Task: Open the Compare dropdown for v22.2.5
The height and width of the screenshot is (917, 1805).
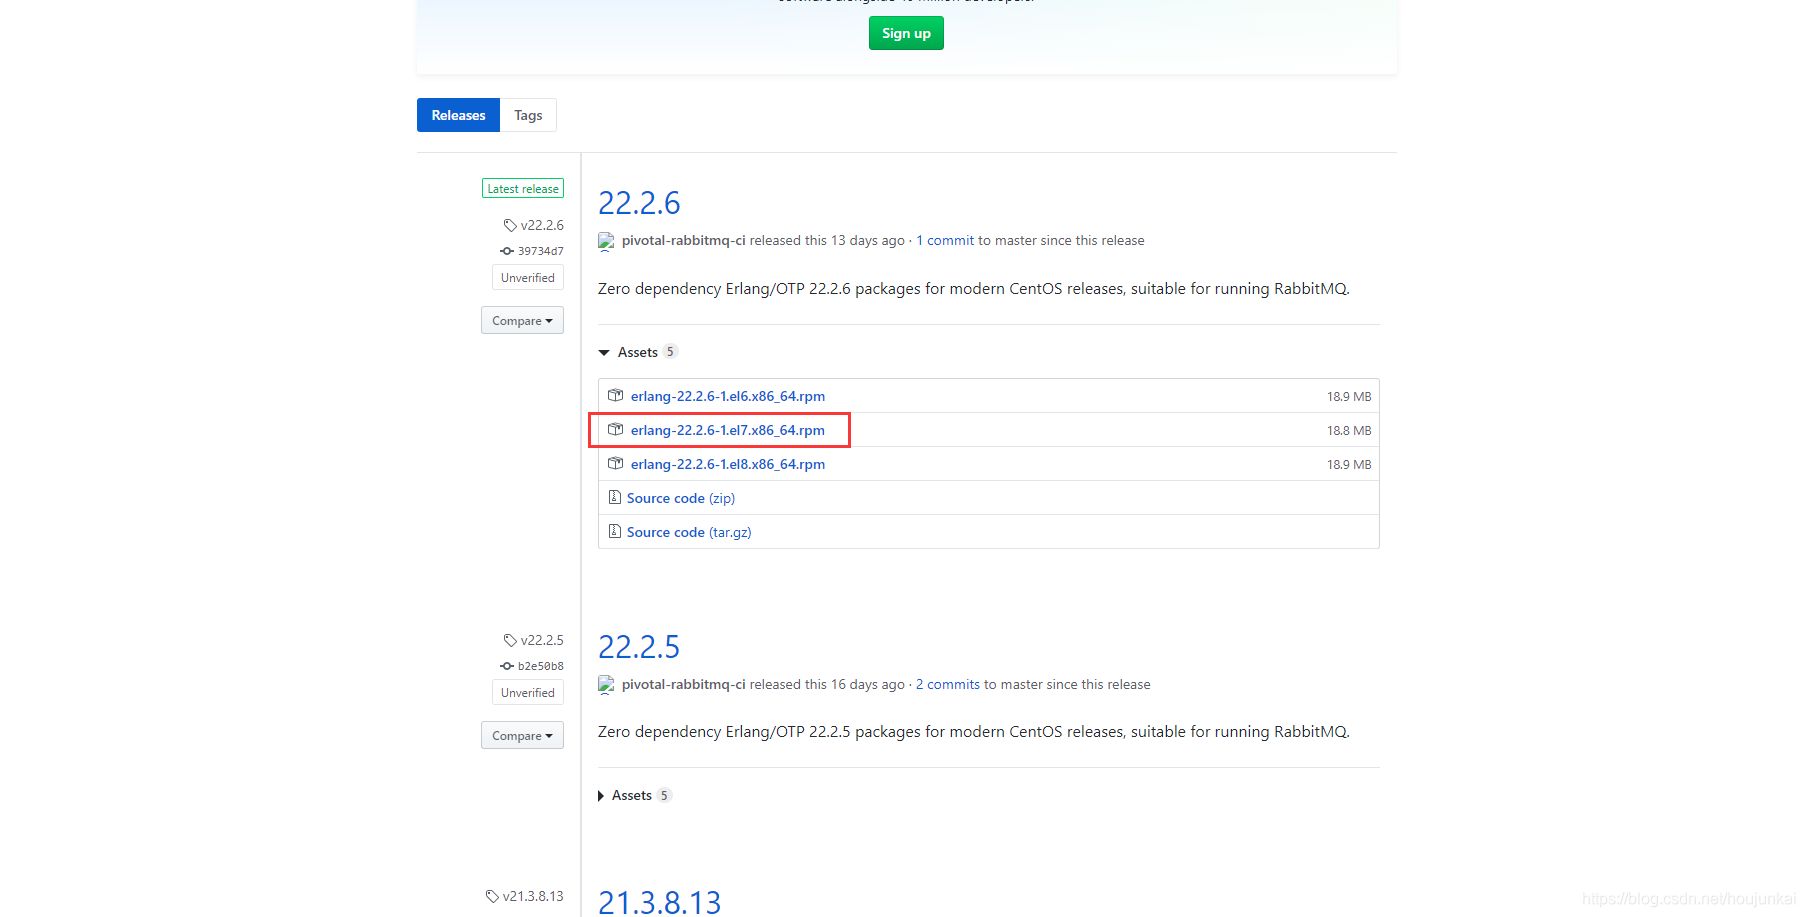Action: click(522, 735)
